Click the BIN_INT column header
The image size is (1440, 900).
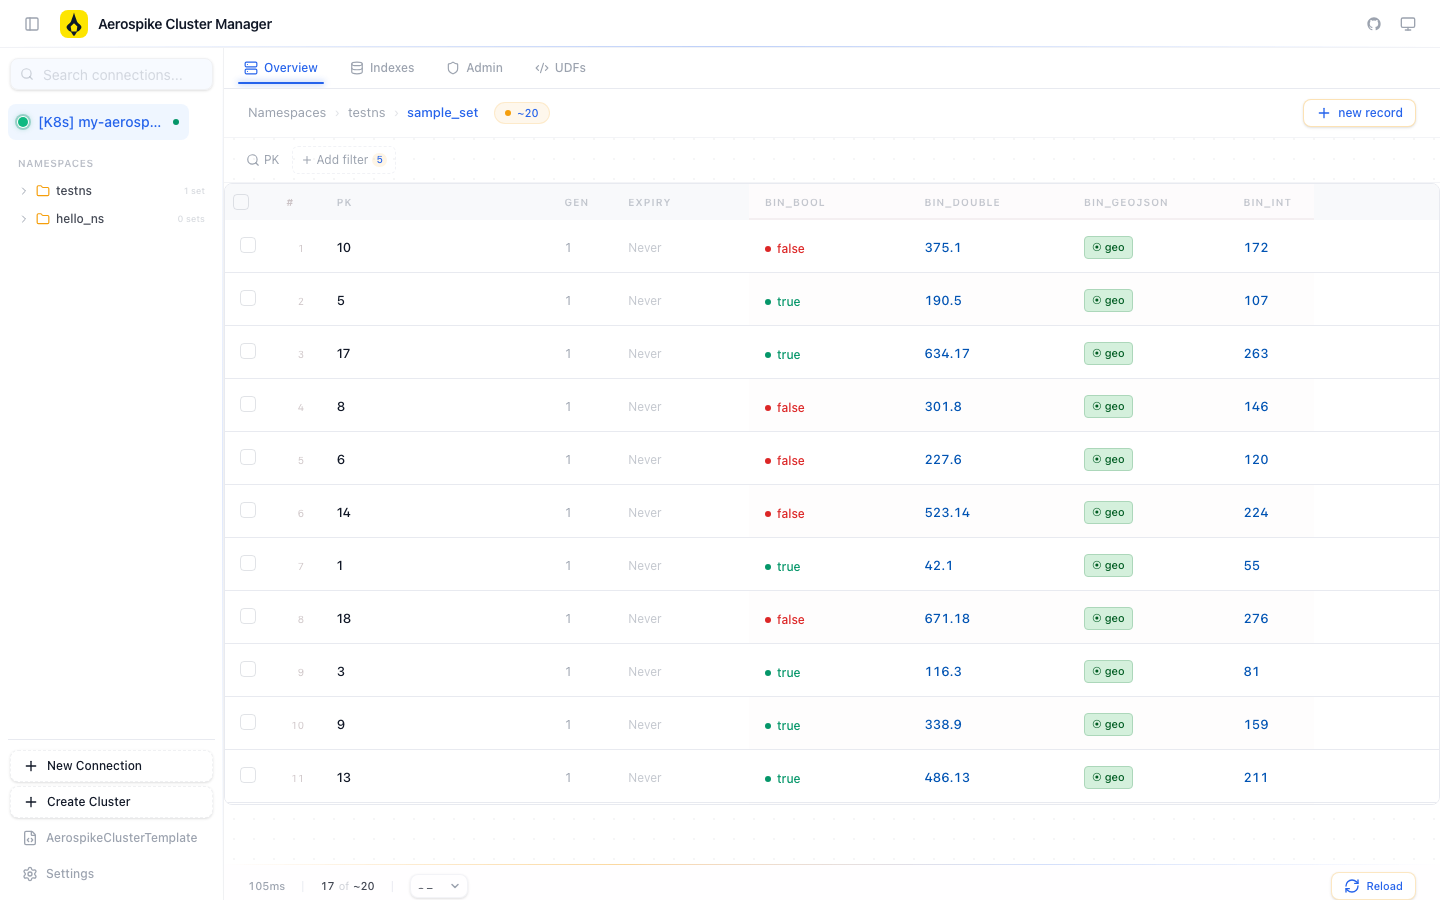[x=1267, y=202]
